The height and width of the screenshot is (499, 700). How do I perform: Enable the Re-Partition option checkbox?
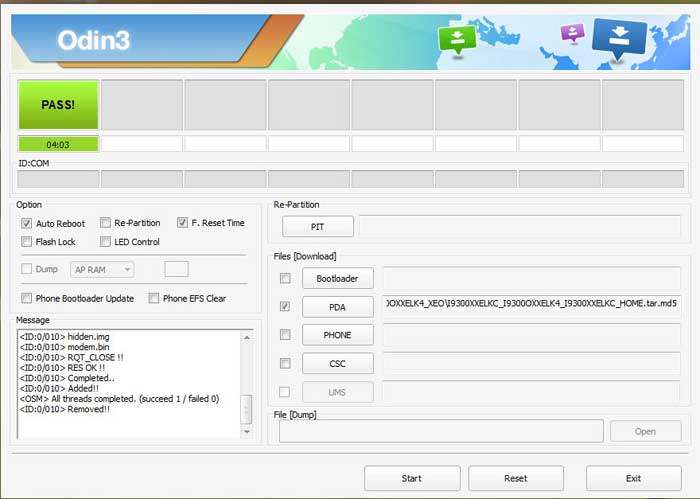(x=105, y=223)
